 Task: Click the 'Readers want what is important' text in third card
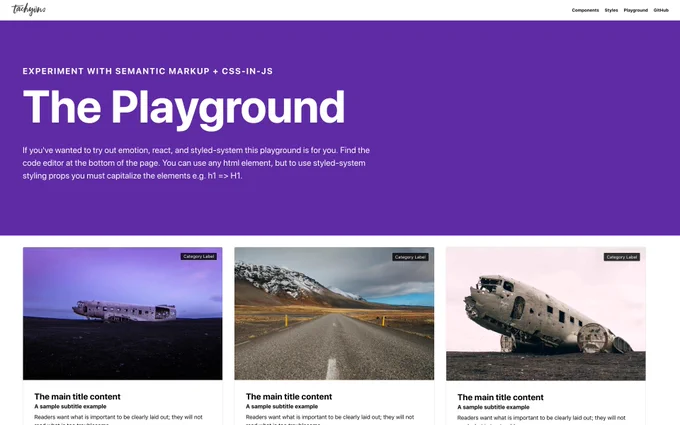541,420
